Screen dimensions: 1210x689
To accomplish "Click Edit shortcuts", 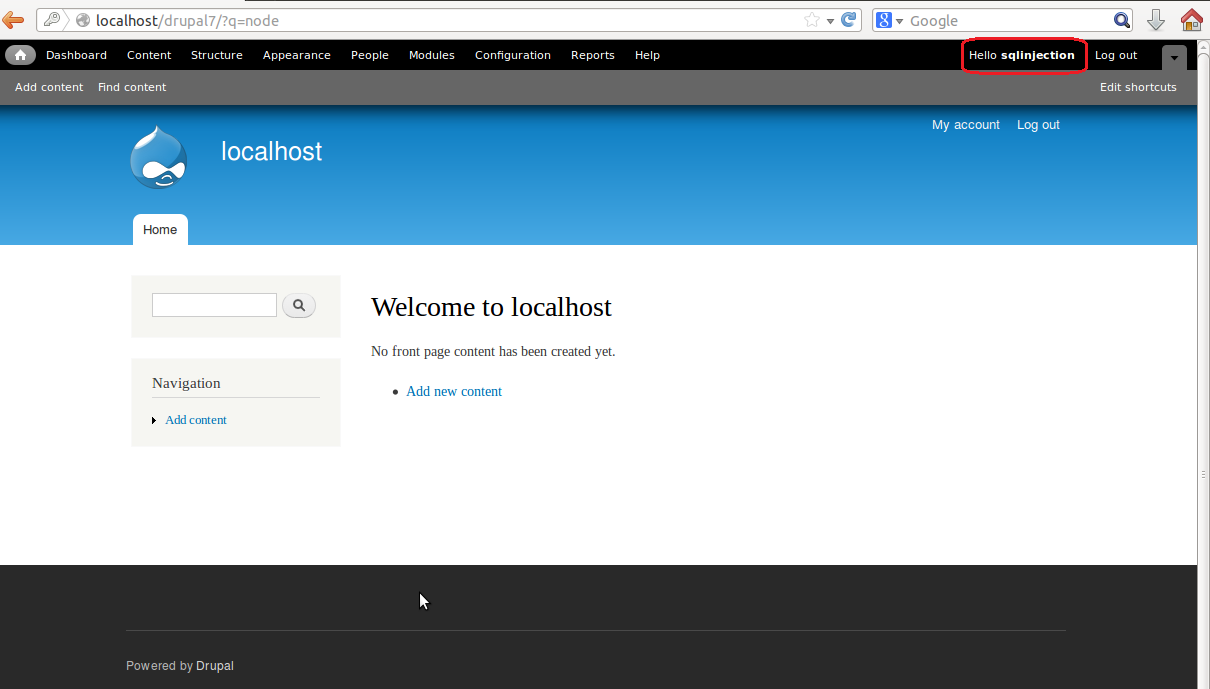I will 1138,87.
